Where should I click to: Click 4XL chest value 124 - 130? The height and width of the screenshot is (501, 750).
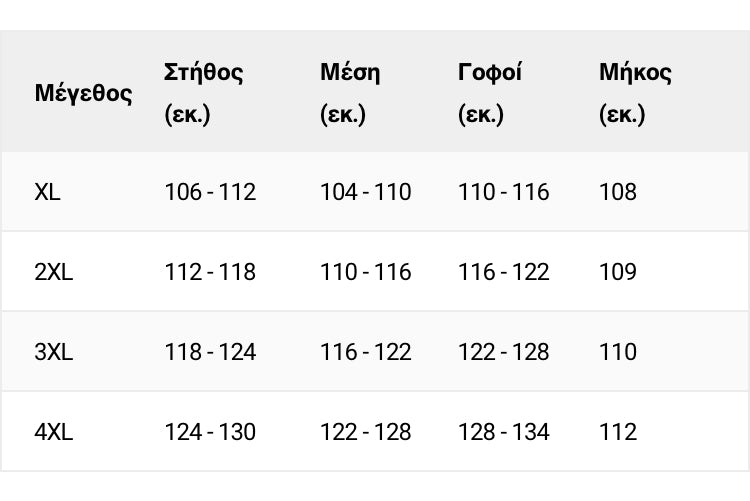(x=210, y=432)
